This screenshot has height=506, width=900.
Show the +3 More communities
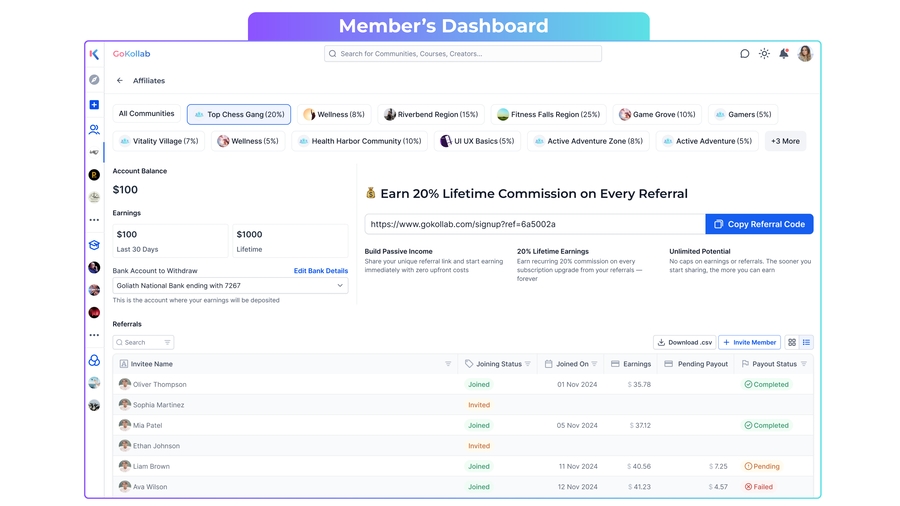click(785, 141)
